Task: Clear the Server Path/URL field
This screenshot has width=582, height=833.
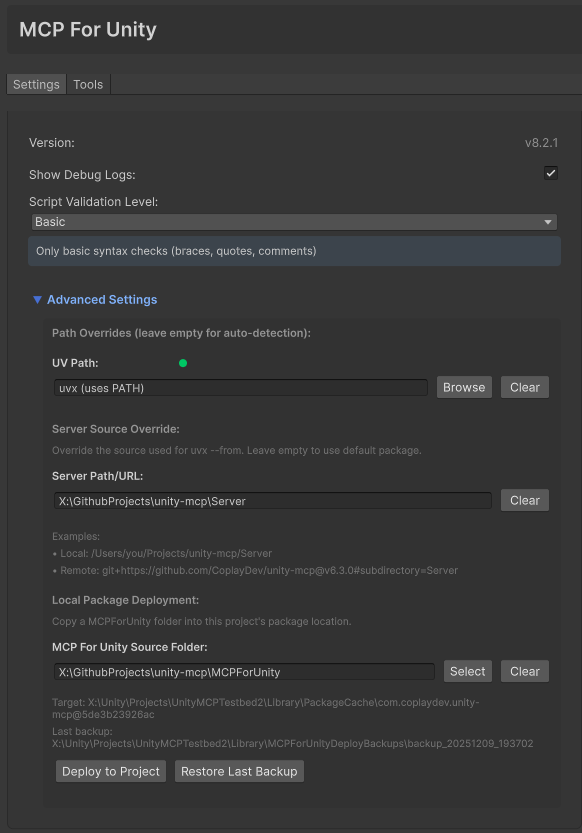Action: 524,499
